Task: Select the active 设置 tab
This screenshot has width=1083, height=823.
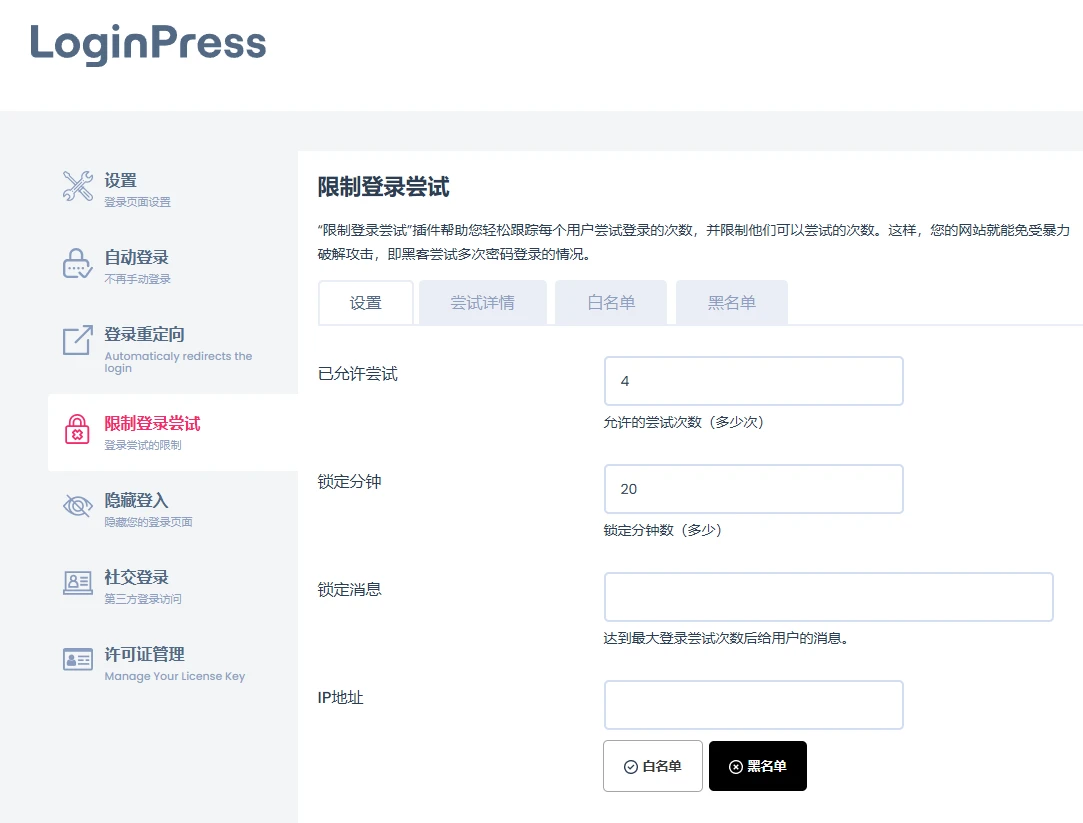Action: pos(366,301)
